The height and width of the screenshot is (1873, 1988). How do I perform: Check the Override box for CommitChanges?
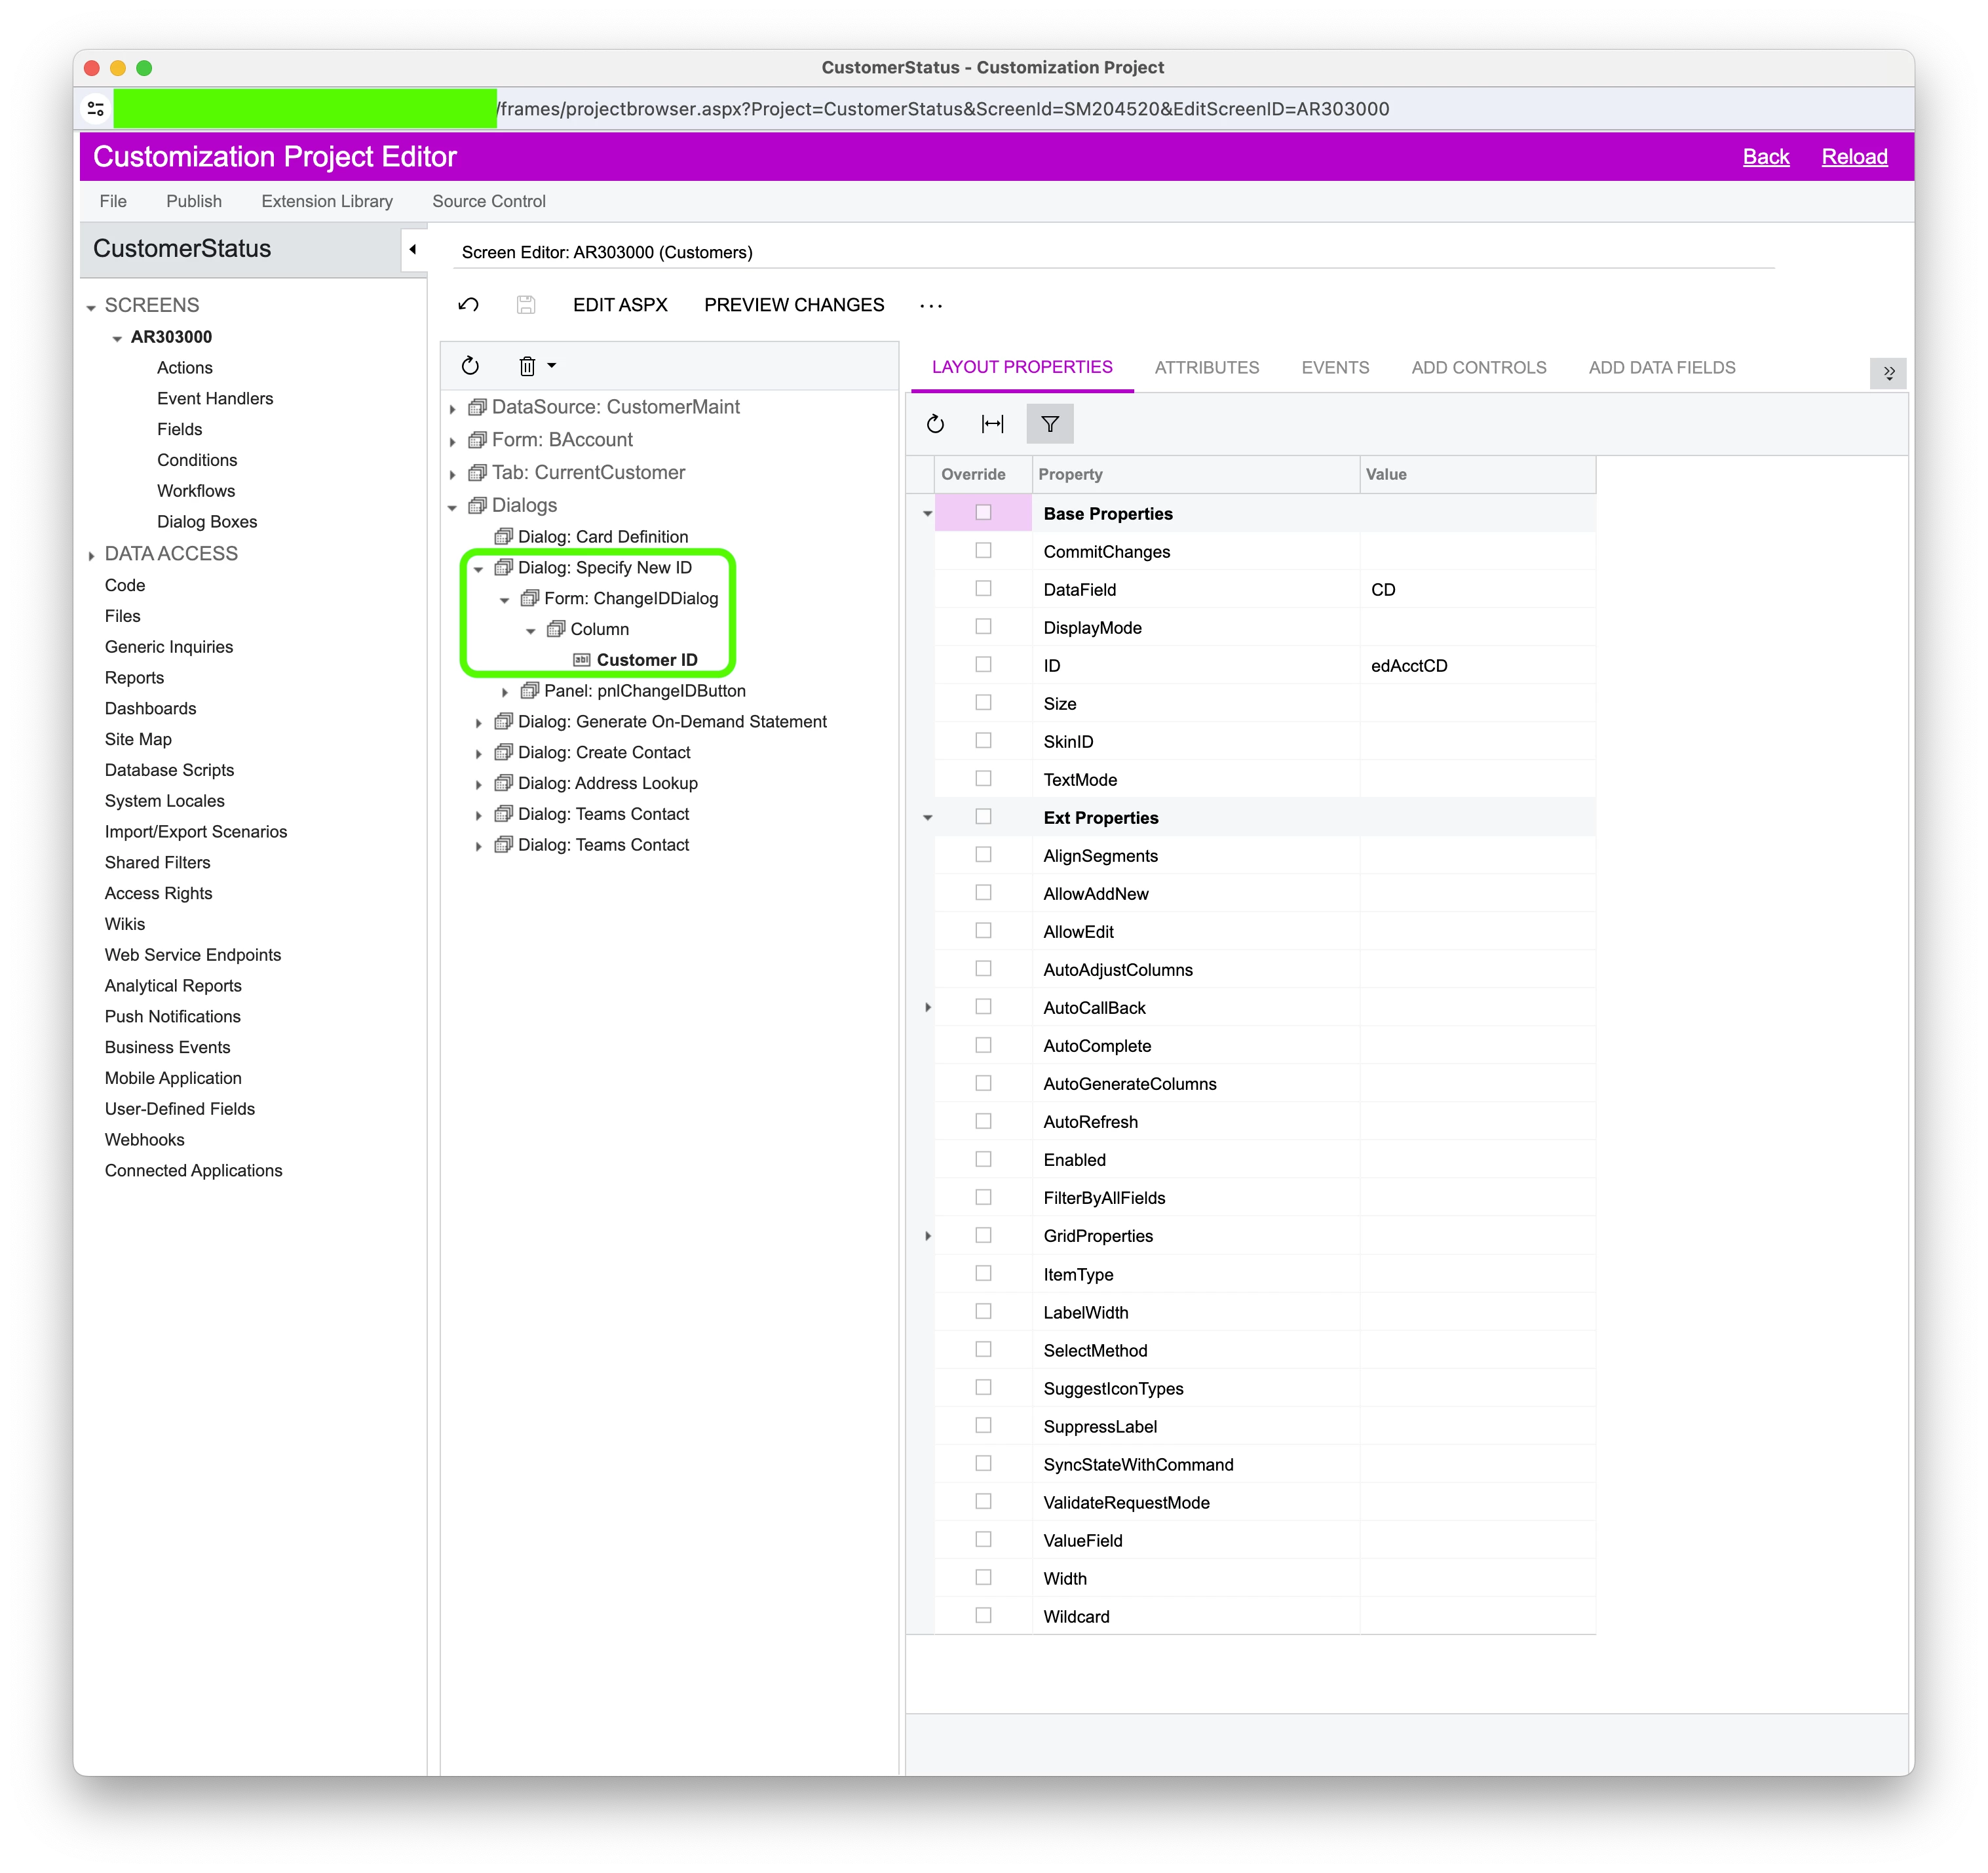(983, 551)
